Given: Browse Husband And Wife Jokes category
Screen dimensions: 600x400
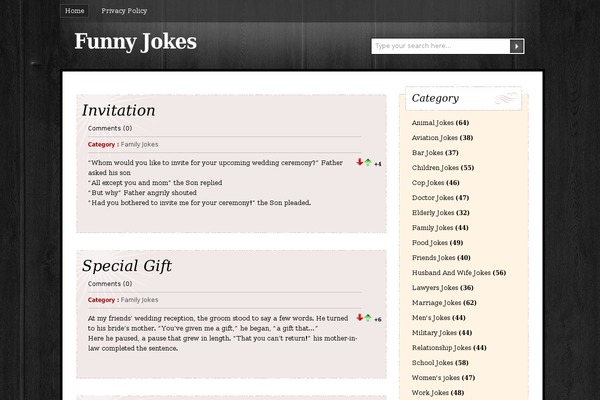Looking at the screenshot, I should pos(451,273).
